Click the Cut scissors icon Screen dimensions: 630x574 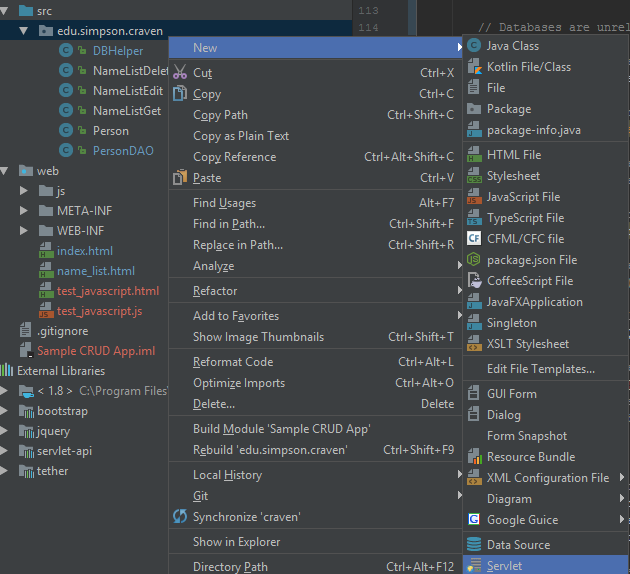pyautogui.click(x=180, y=72)
